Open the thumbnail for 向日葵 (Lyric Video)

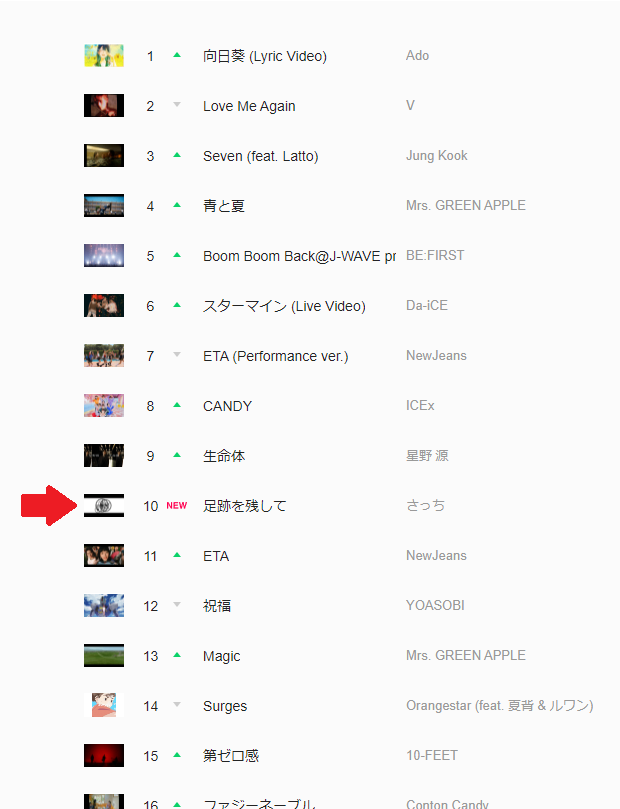tap(104, 56)
